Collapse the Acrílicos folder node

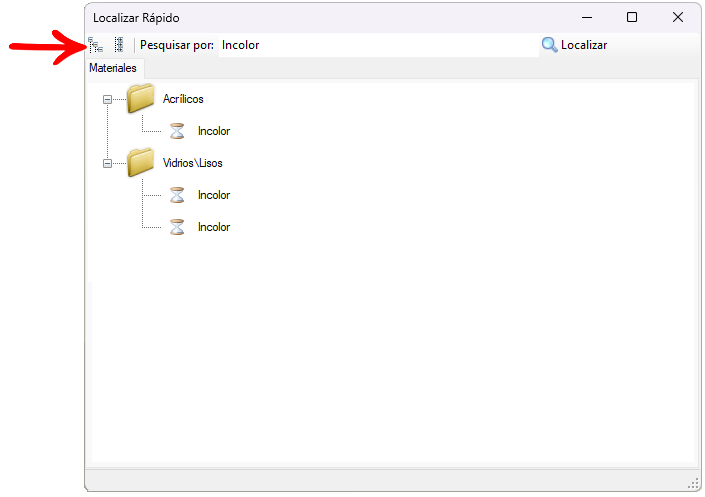click(107, 99)
